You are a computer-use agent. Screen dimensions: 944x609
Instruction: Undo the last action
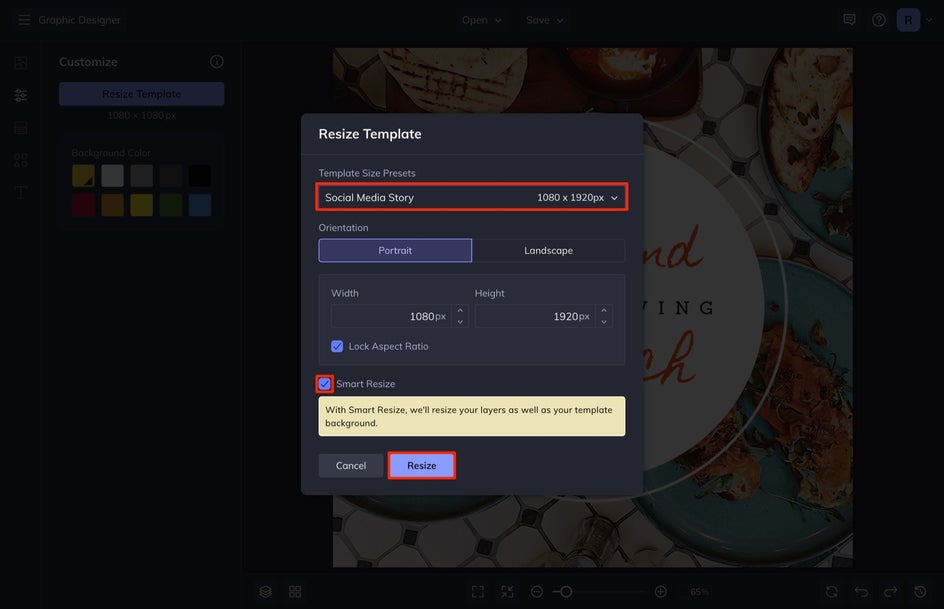861,592
